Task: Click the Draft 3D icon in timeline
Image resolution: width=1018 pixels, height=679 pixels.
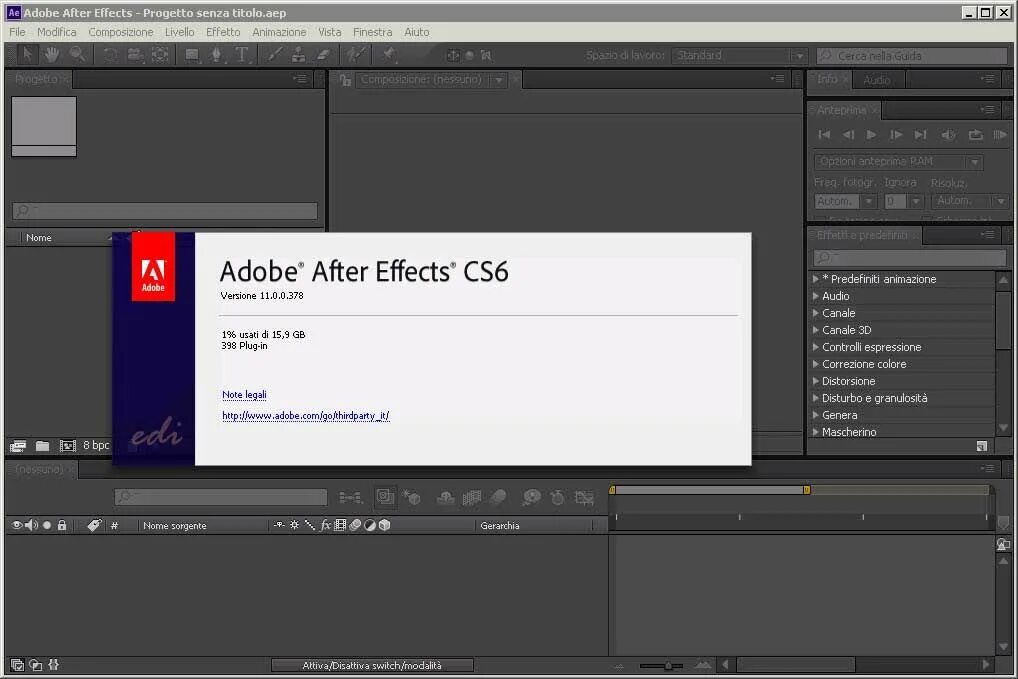Action: (412, 498)
